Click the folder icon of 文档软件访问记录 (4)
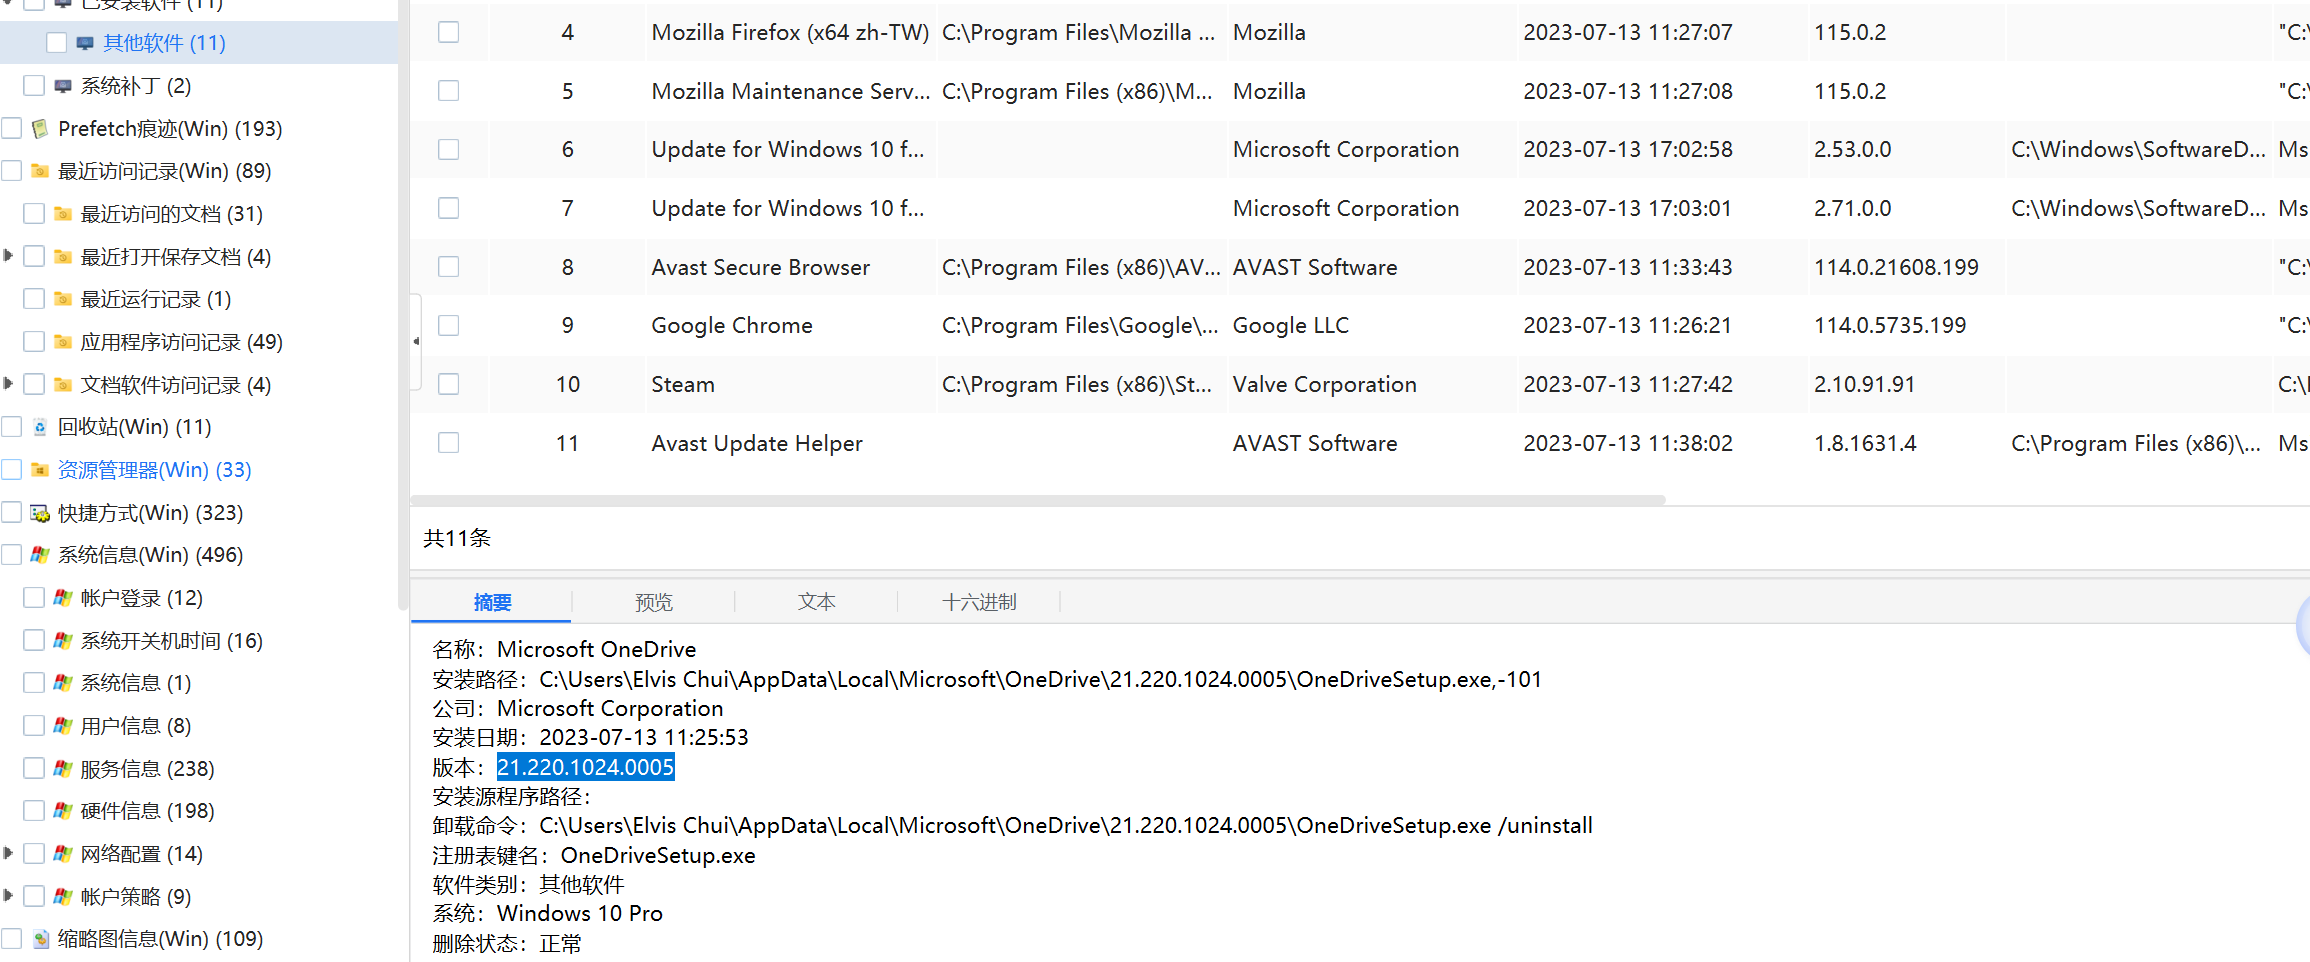 pyautogui.click(x=63, y=385)
